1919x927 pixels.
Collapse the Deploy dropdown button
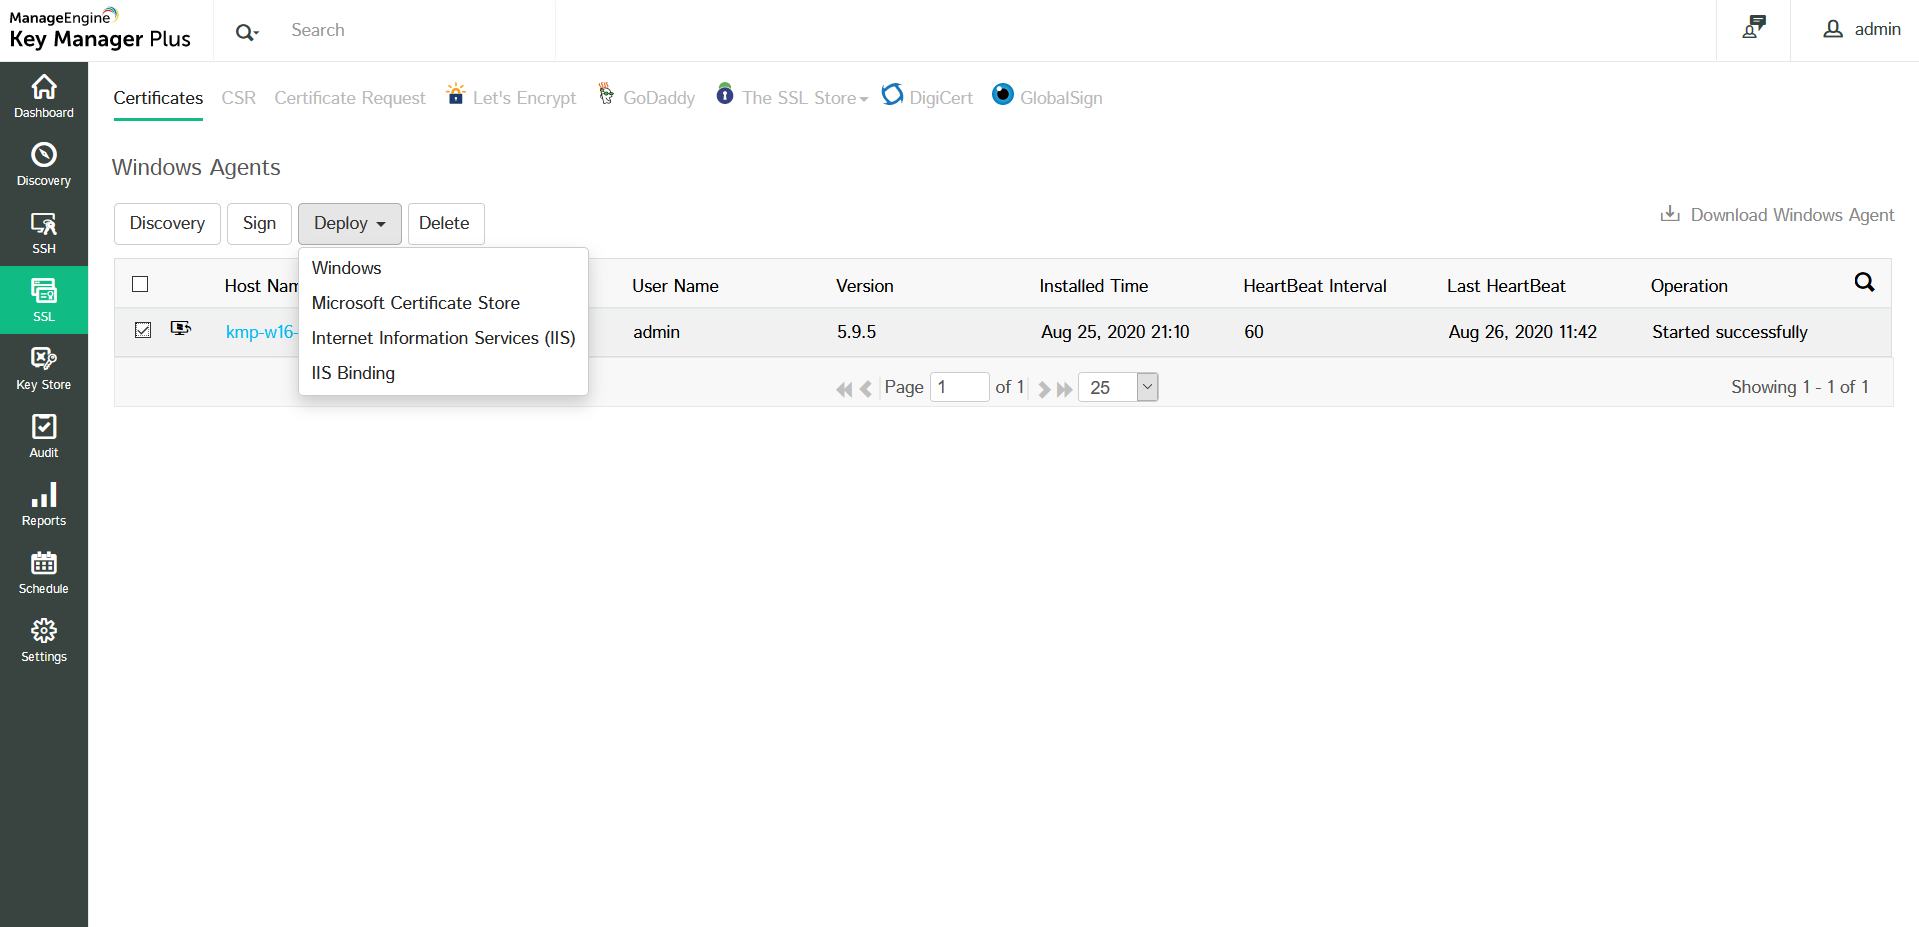[x=349, y=224]
